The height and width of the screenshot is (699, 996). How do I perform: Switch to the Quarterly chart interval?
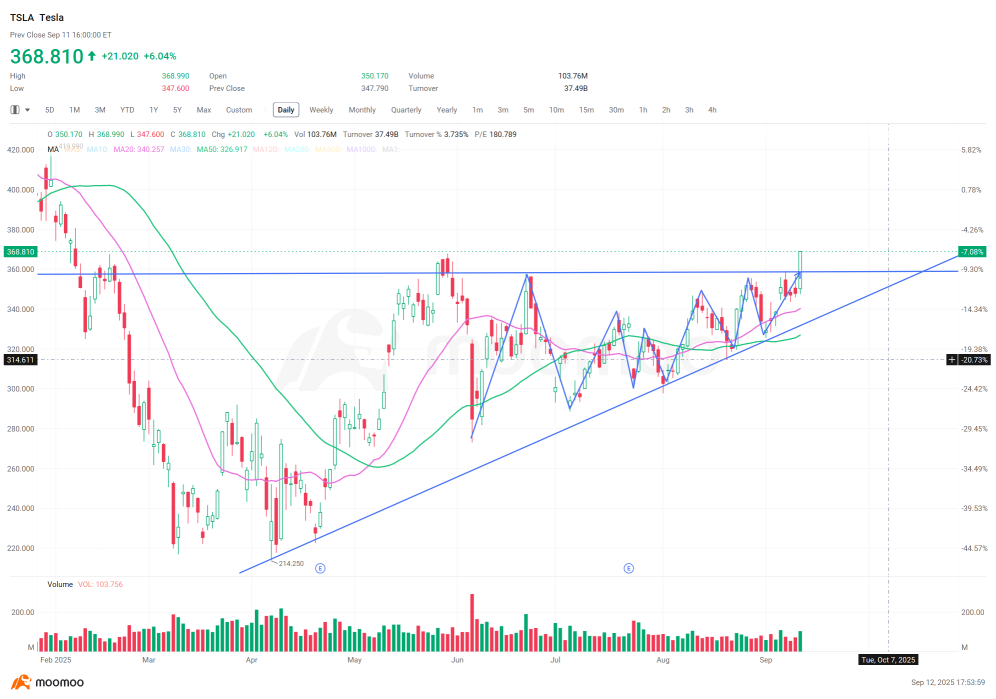point(406,110)
